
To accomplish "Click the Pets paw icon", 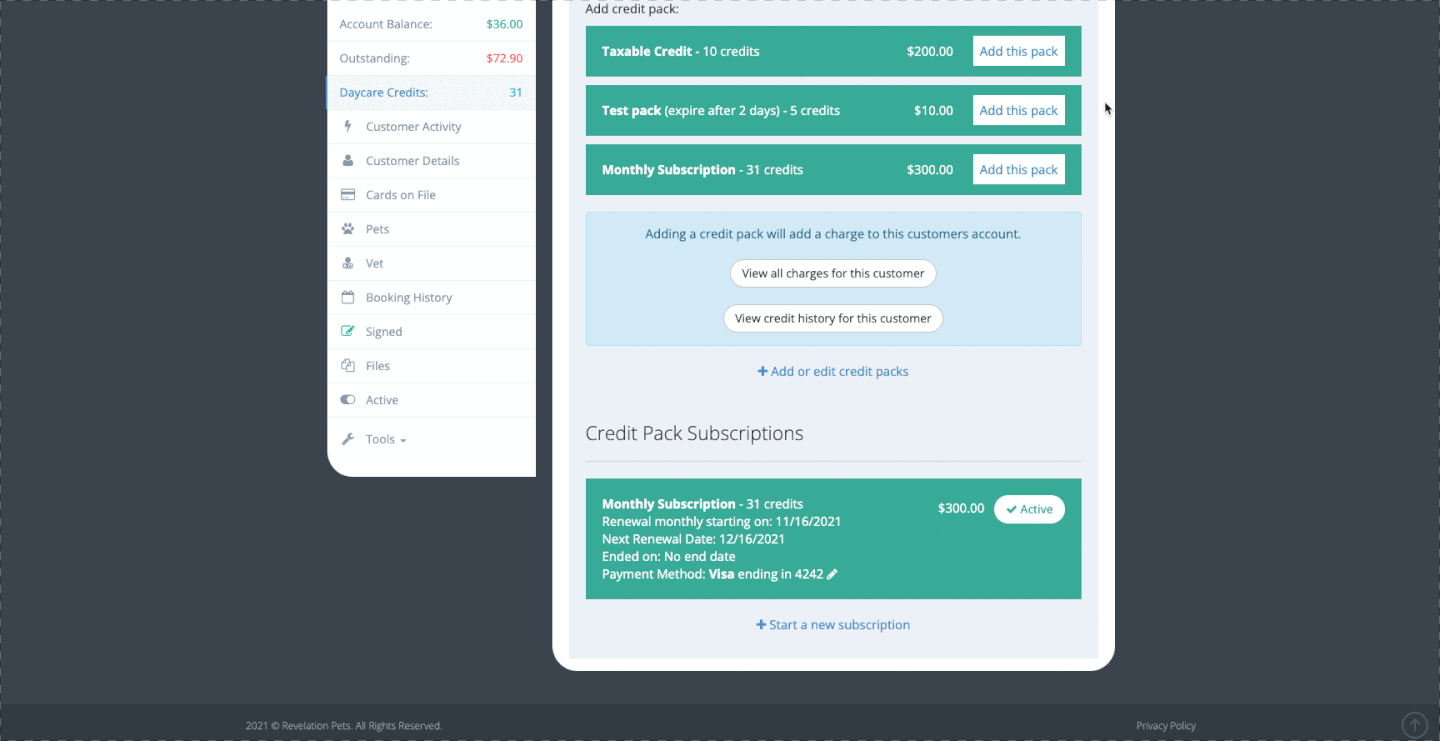I will [348, 228].
